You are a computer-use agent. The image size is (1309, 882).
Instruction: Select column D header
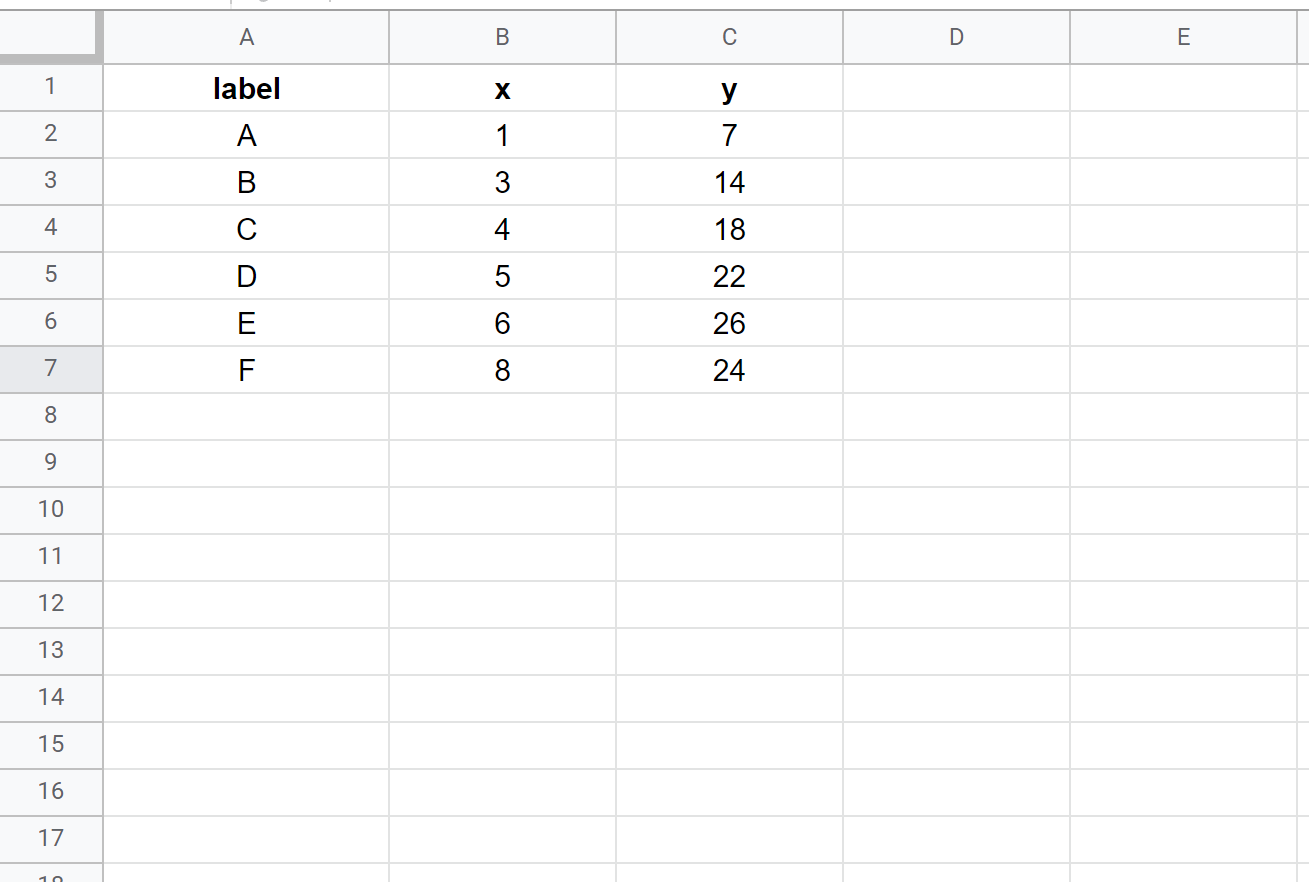click(x=956, y=38)
